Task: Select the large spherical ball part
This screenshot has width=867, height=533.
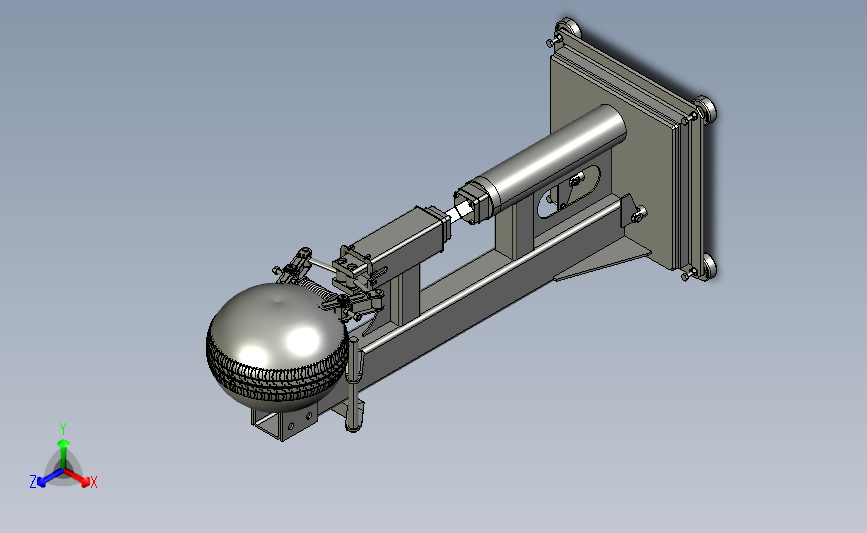Action: 277,346
